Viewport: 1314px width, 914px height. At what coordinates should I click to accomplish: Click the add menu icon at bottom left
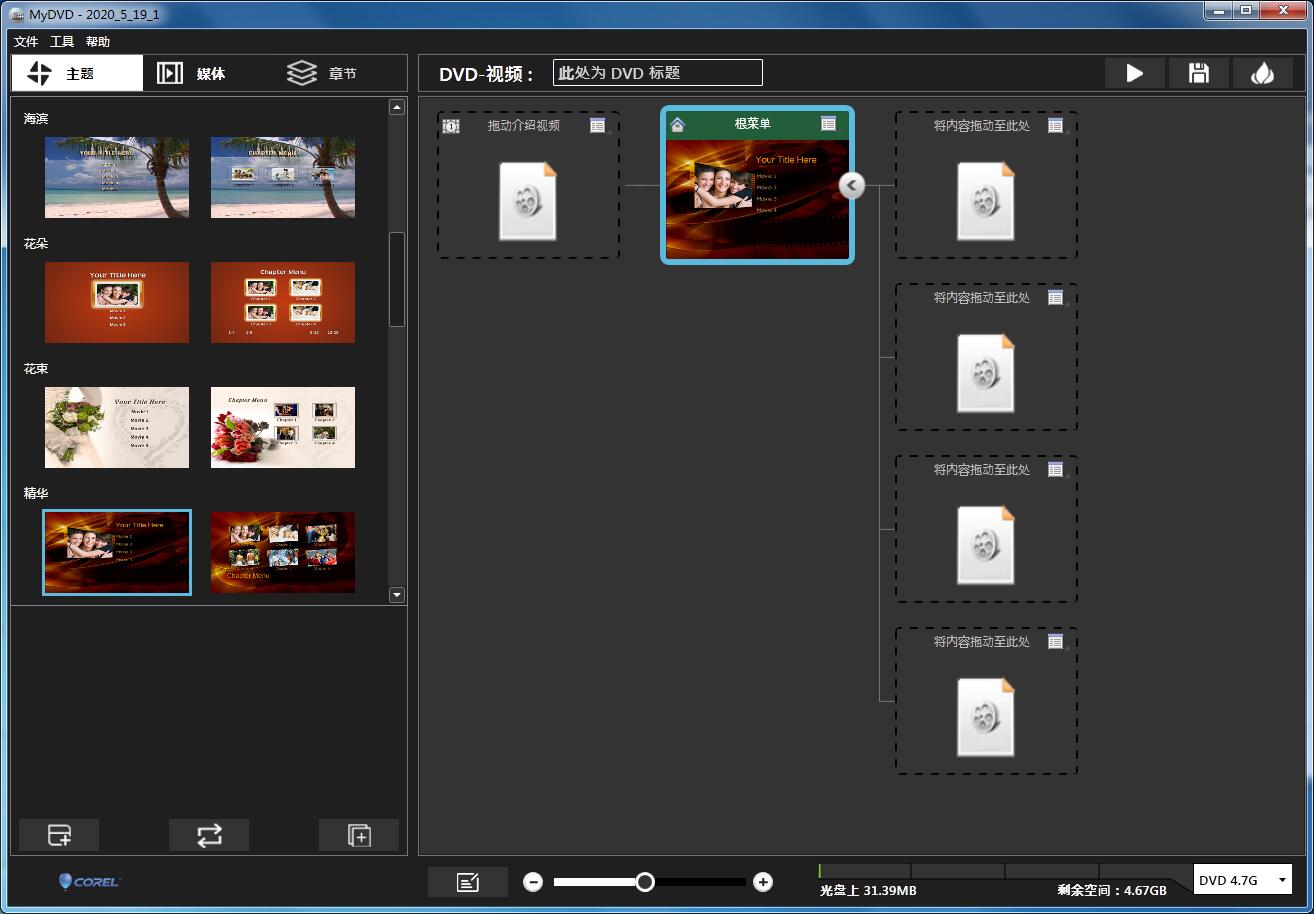59,835
